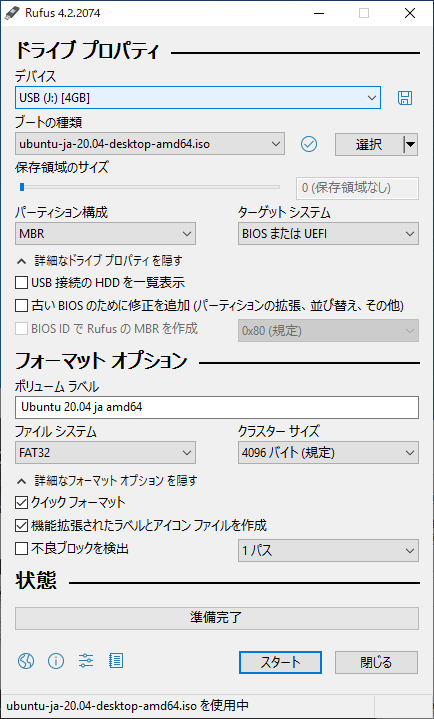Open language selection globe icon
Viewport: 434px width, 719px height.
[26, 661]
